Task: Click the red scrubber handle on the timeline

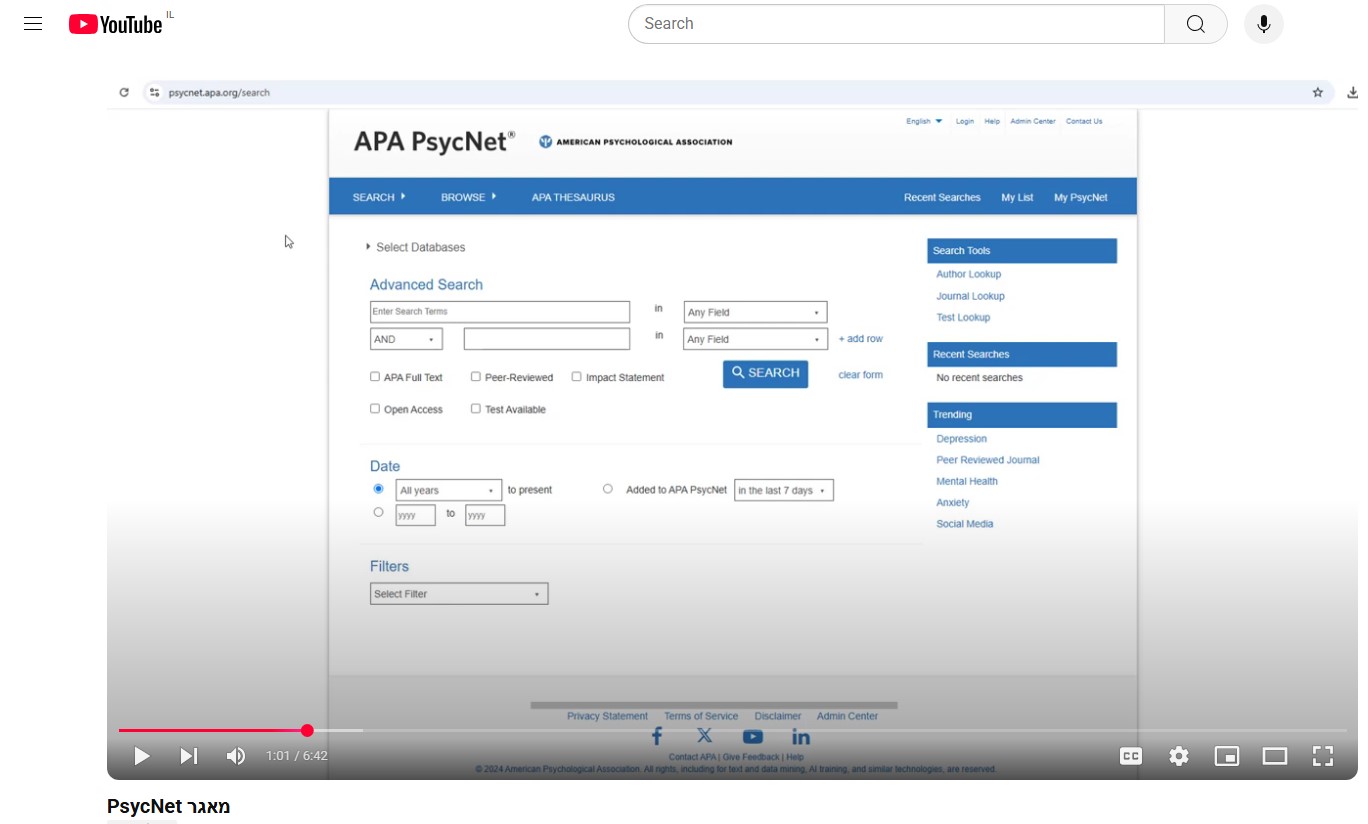Action: 307,730
